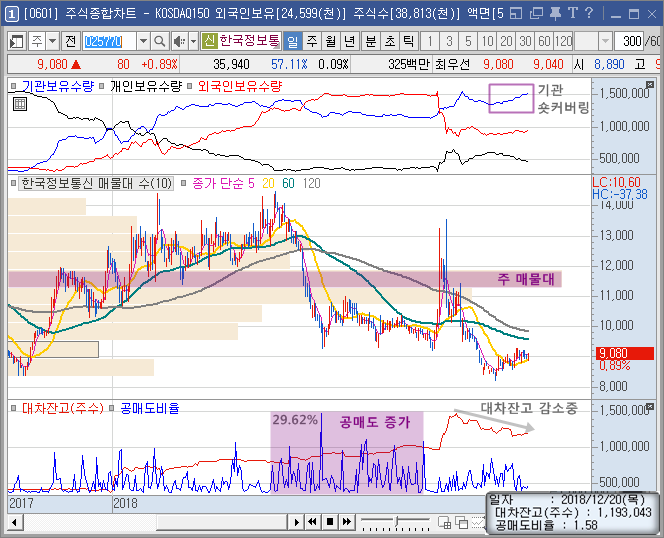Select the 일 daily chart period
The width and height of the screenshot is (664, 538).
point(293,42)
